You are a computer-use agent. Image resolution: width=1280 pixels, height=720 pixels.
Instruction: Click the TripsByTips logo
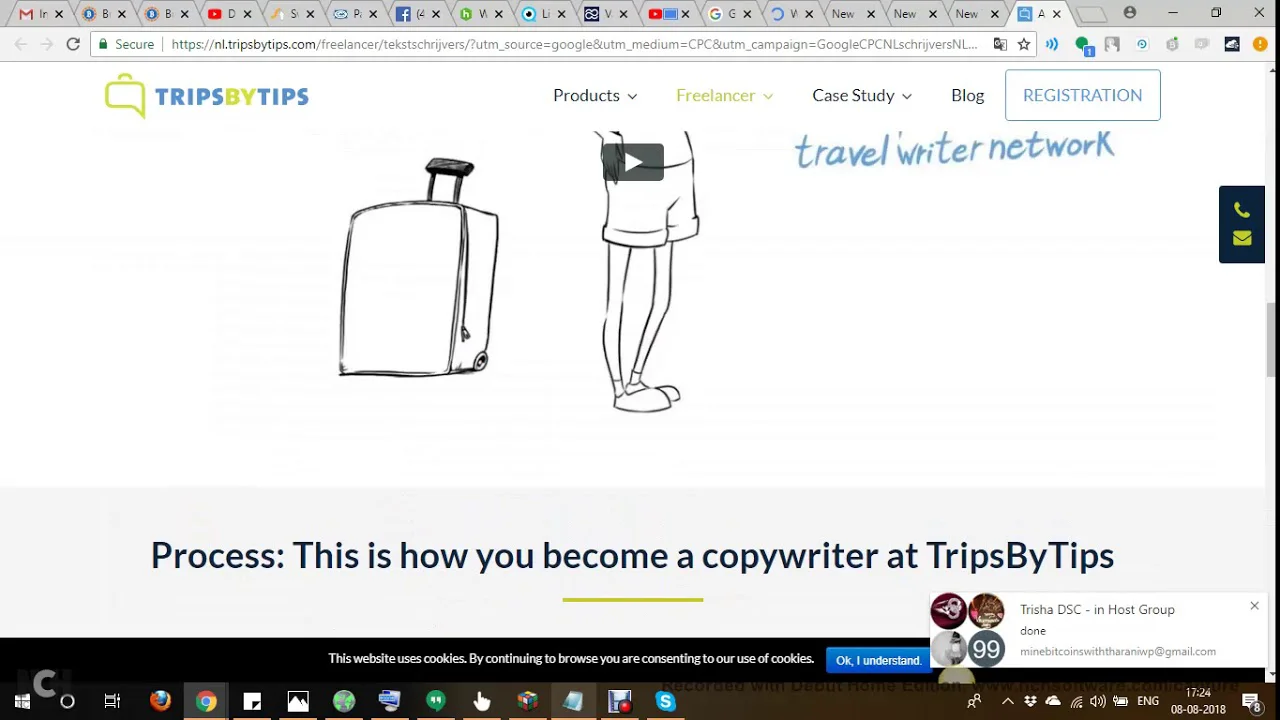coord(207,96)
